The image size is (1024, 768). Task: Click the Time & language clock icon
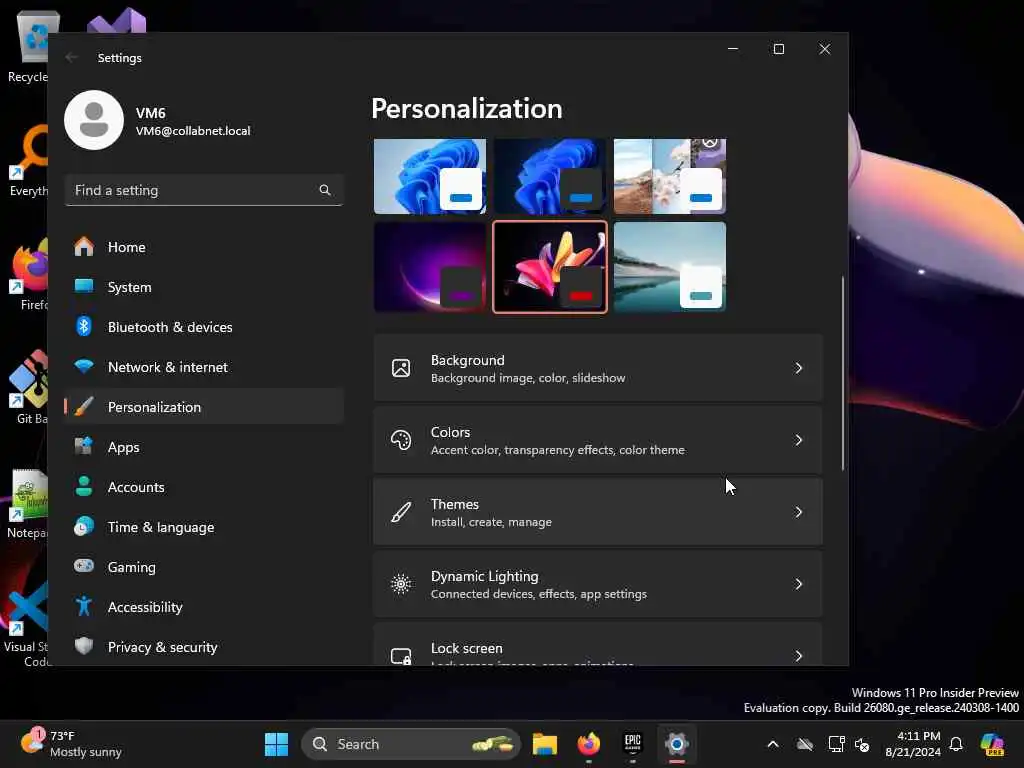click(84, 526)
